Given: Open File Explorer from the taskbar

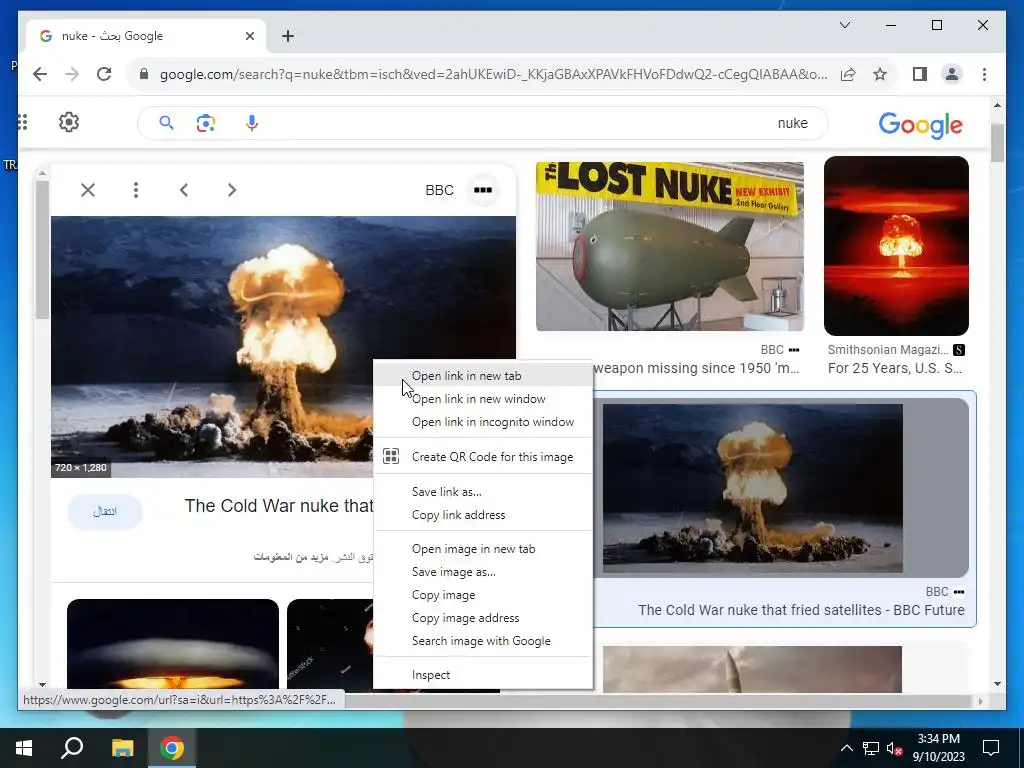Looking at the screenshot, I should click(x=122, y=748).
